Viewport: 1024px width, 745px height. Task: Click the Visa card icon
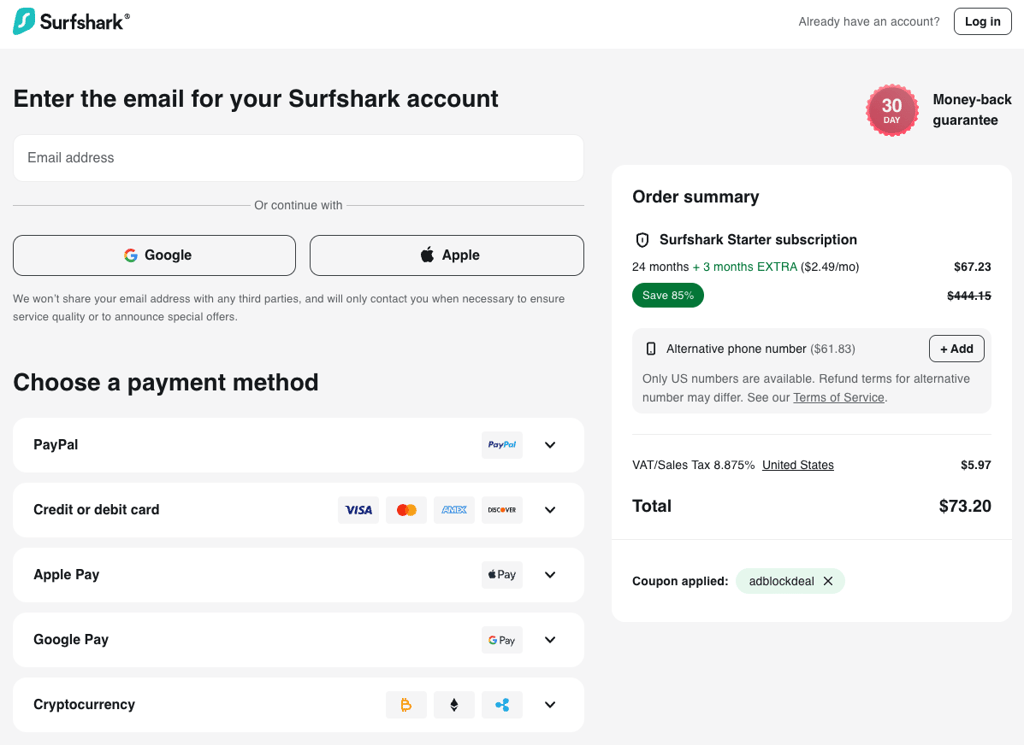[358, 510]
